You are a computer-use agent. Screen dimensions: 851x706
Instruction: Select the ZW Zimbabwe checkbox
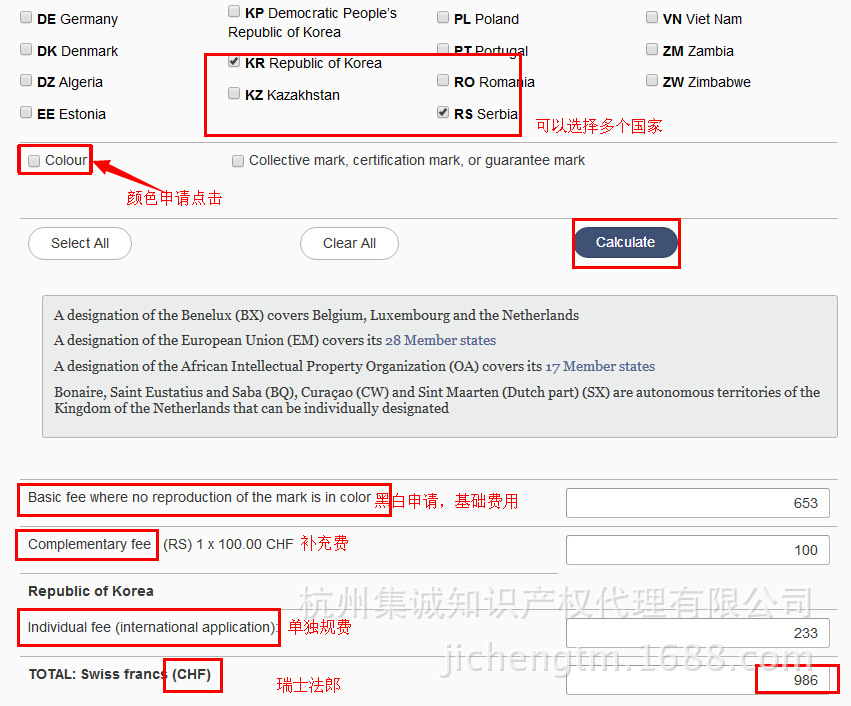[x=652, y=81]
